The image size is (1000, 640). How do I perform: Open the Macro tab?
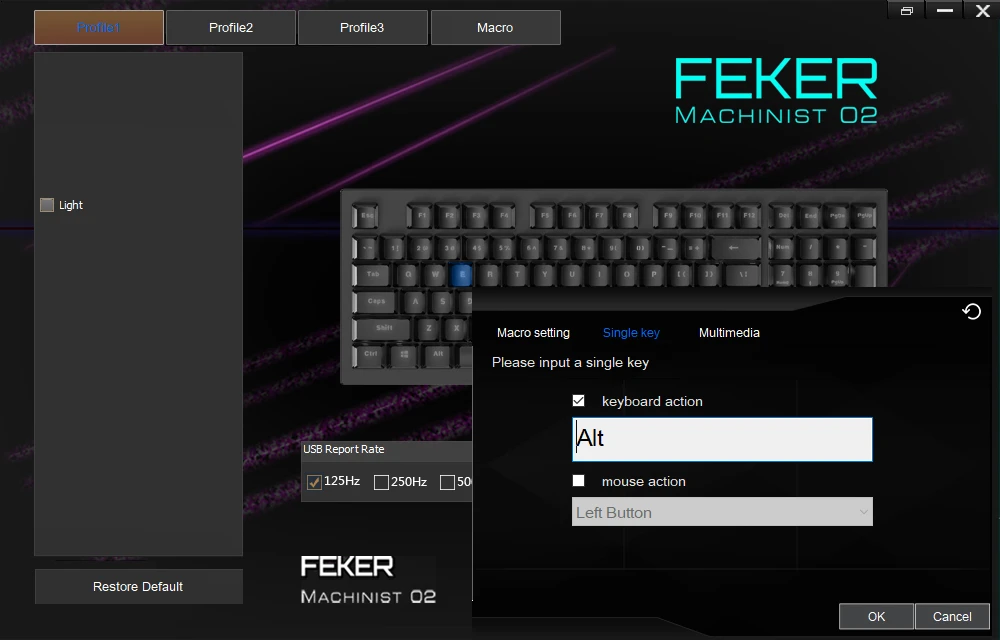coord(496,27)
